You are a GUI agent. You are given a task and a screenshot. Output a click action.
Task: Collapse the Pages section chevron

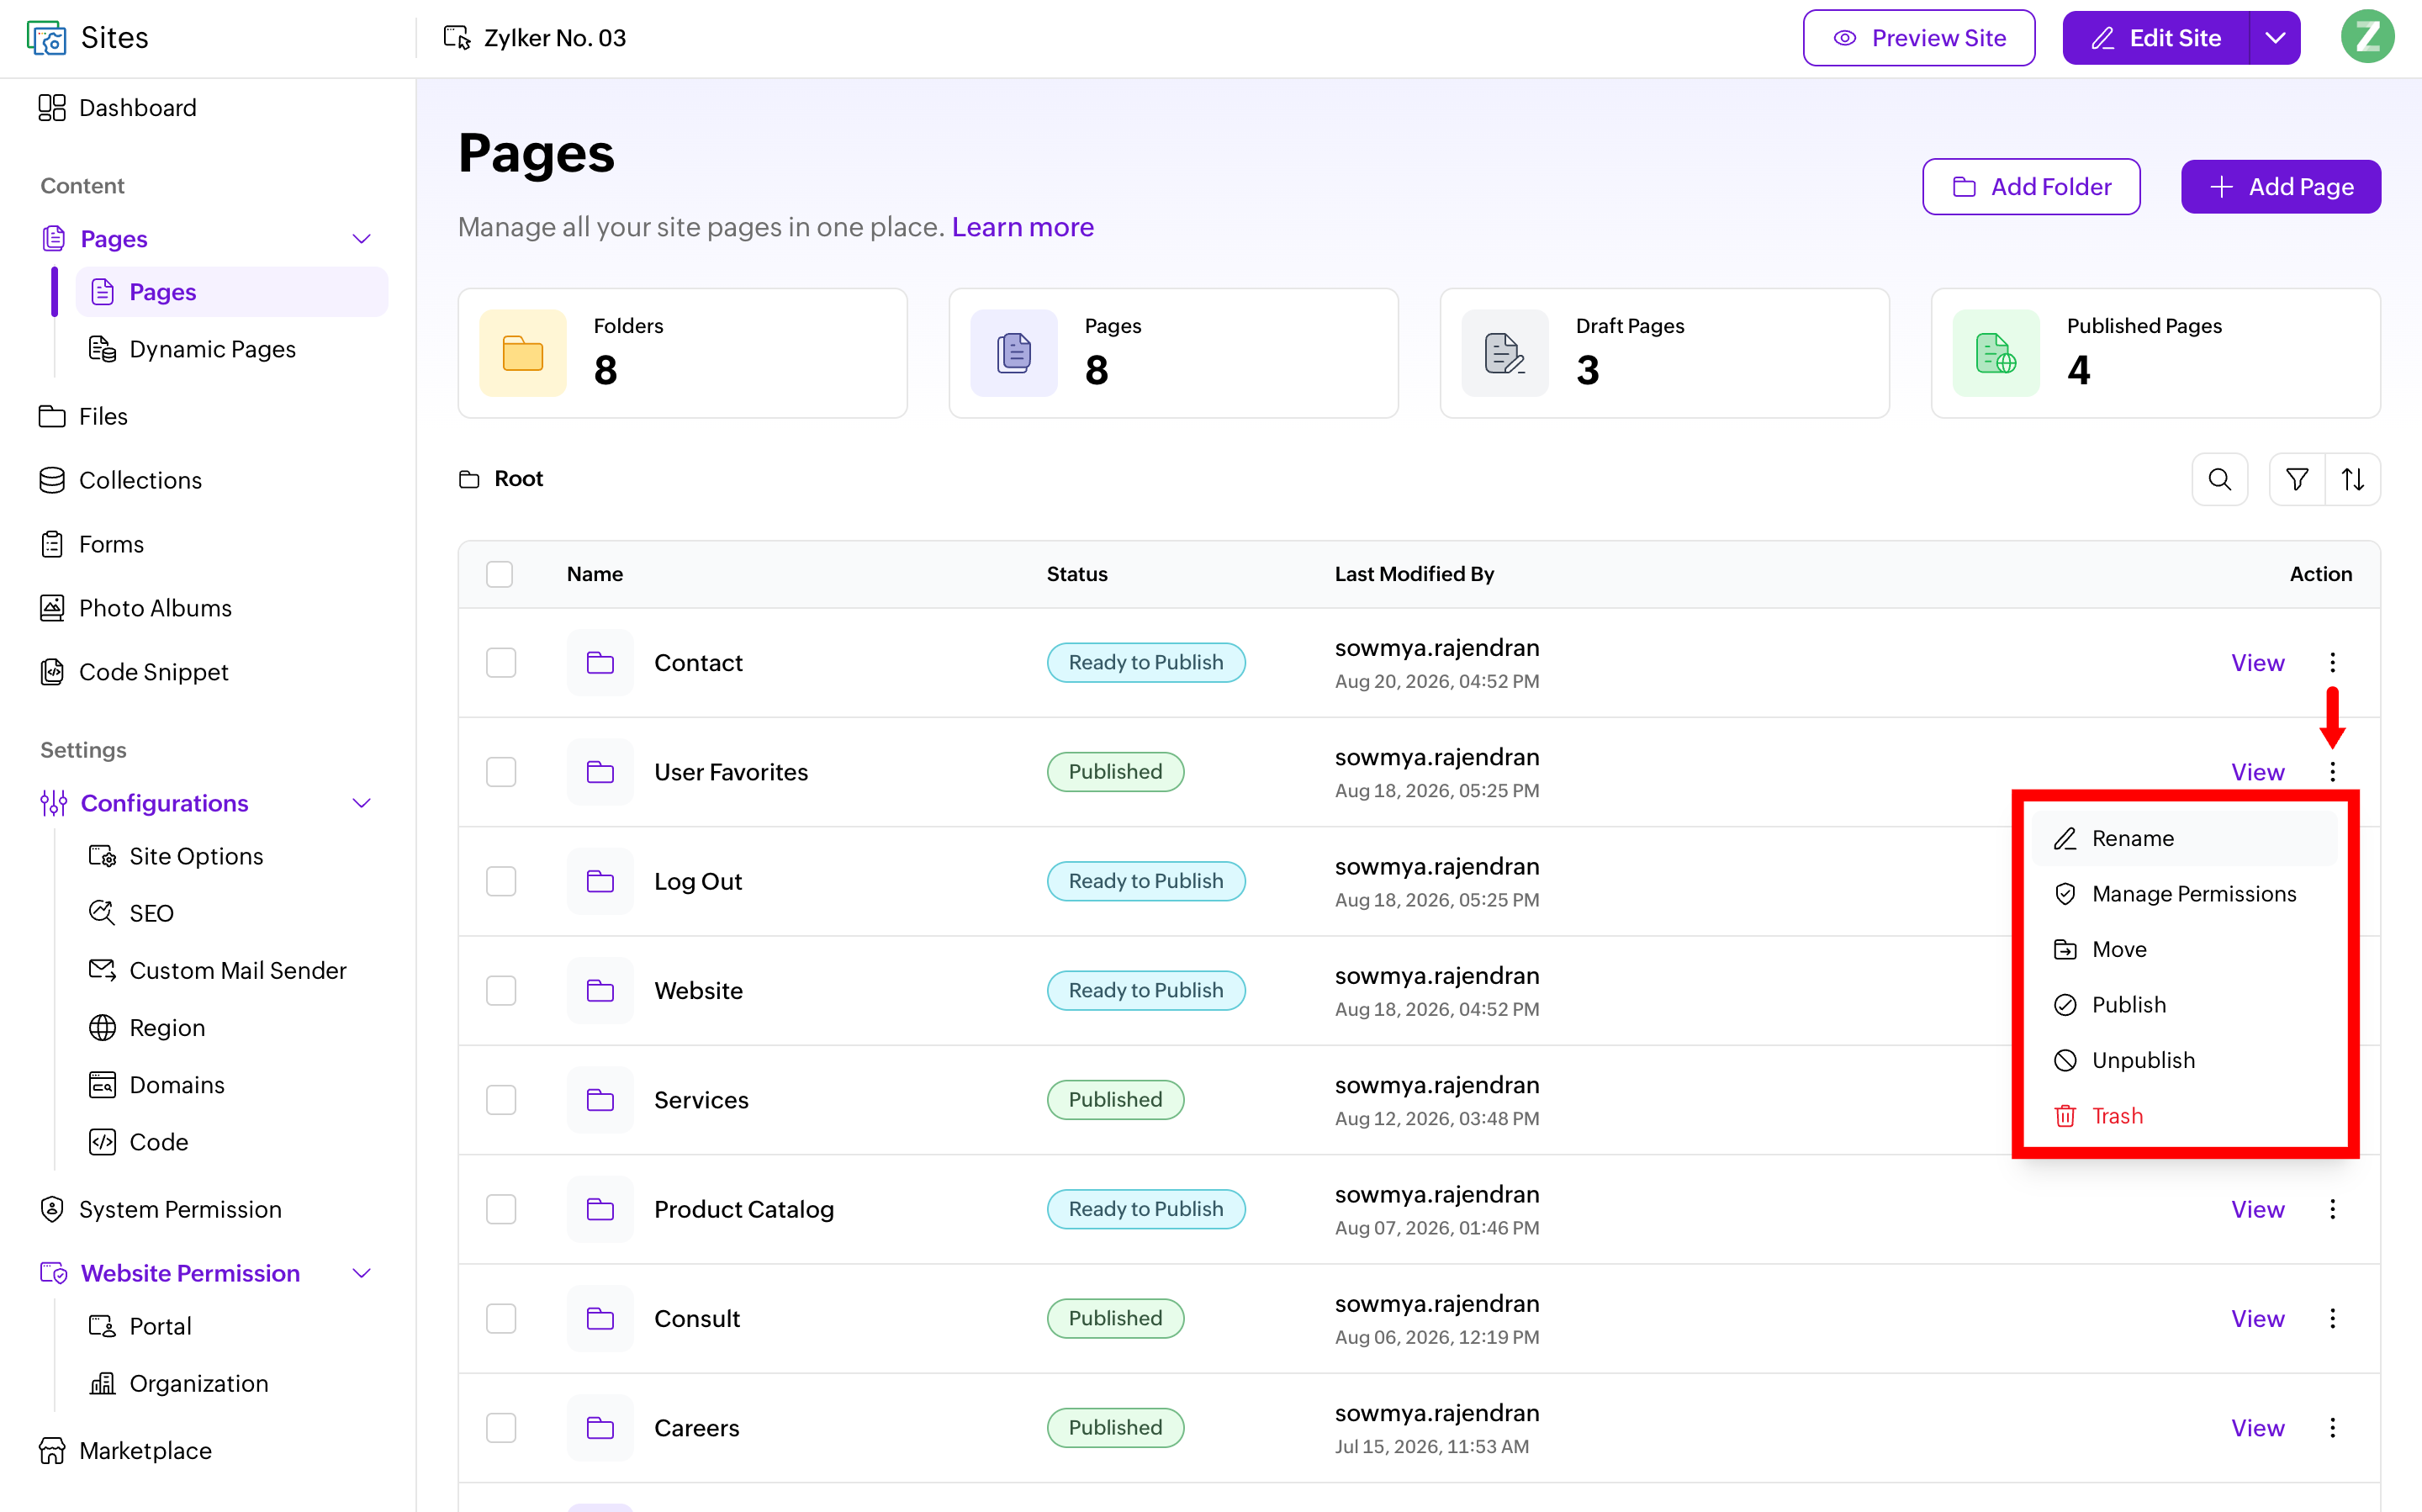click(362, 239)
